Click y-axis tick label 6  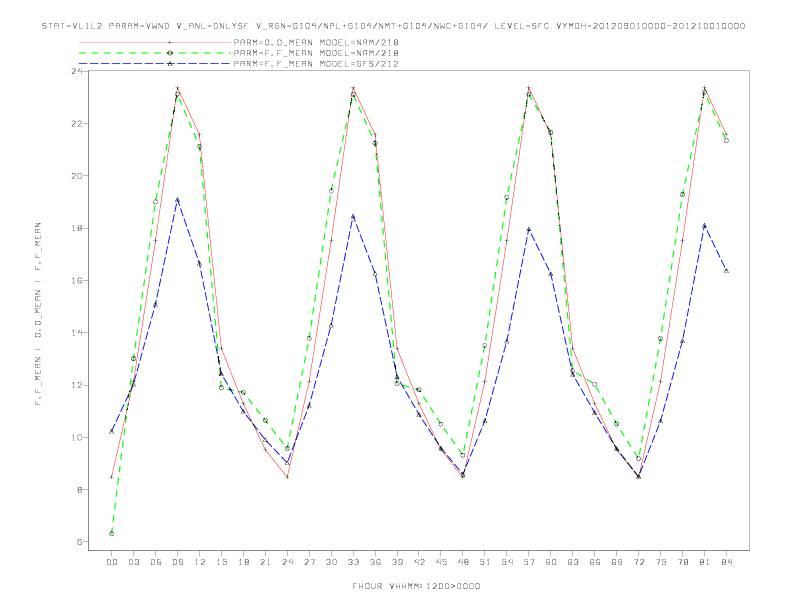pyautogui.click(x=80, y=542)
